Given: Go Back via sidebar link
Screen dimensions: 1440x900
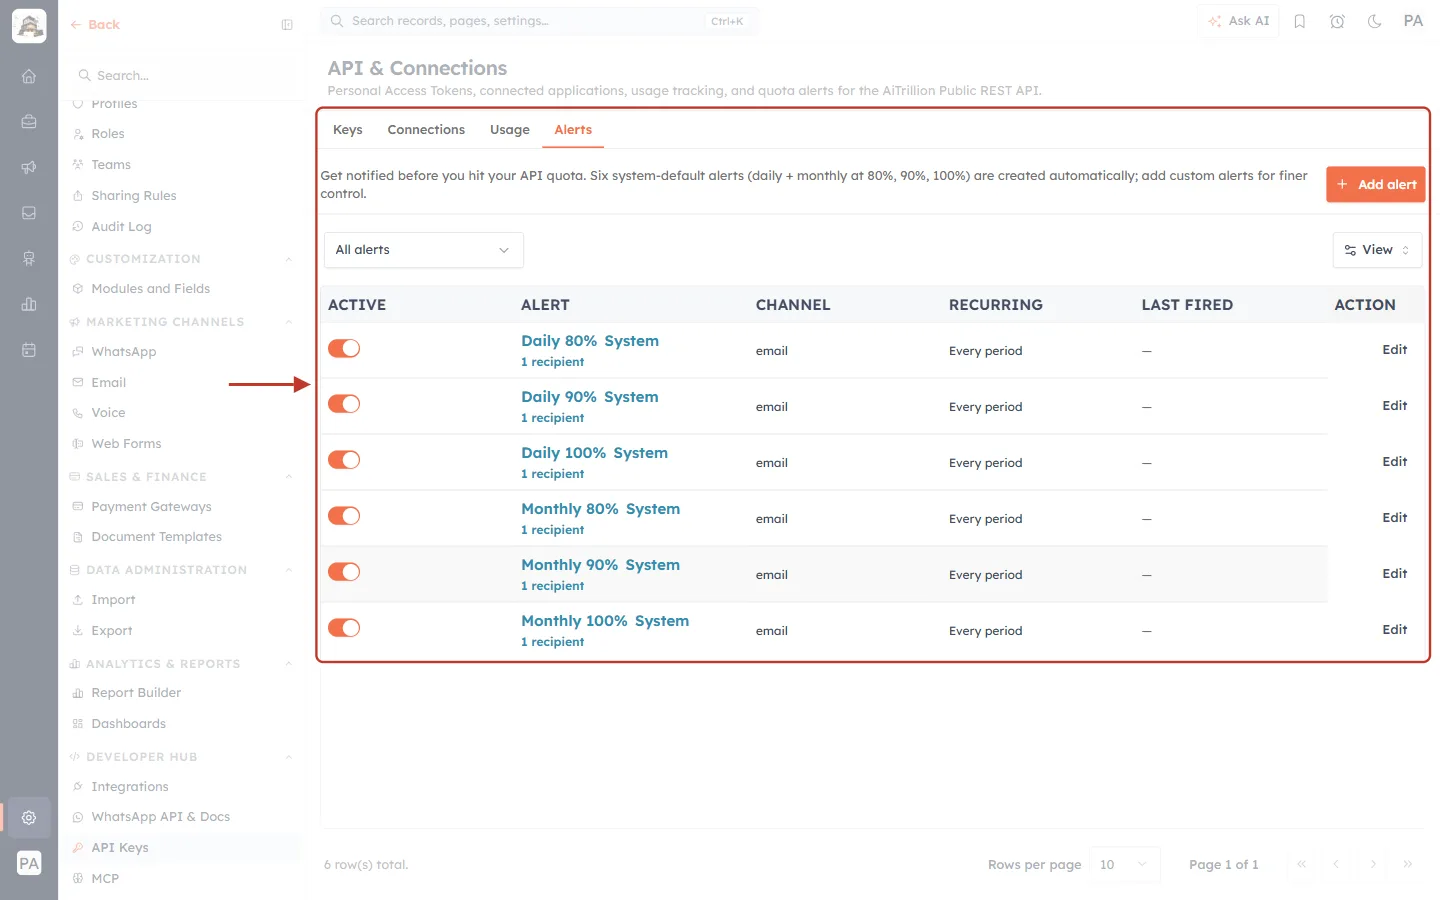Looking at the screenshot, I should pyautogui.click(x=95, y=25).
